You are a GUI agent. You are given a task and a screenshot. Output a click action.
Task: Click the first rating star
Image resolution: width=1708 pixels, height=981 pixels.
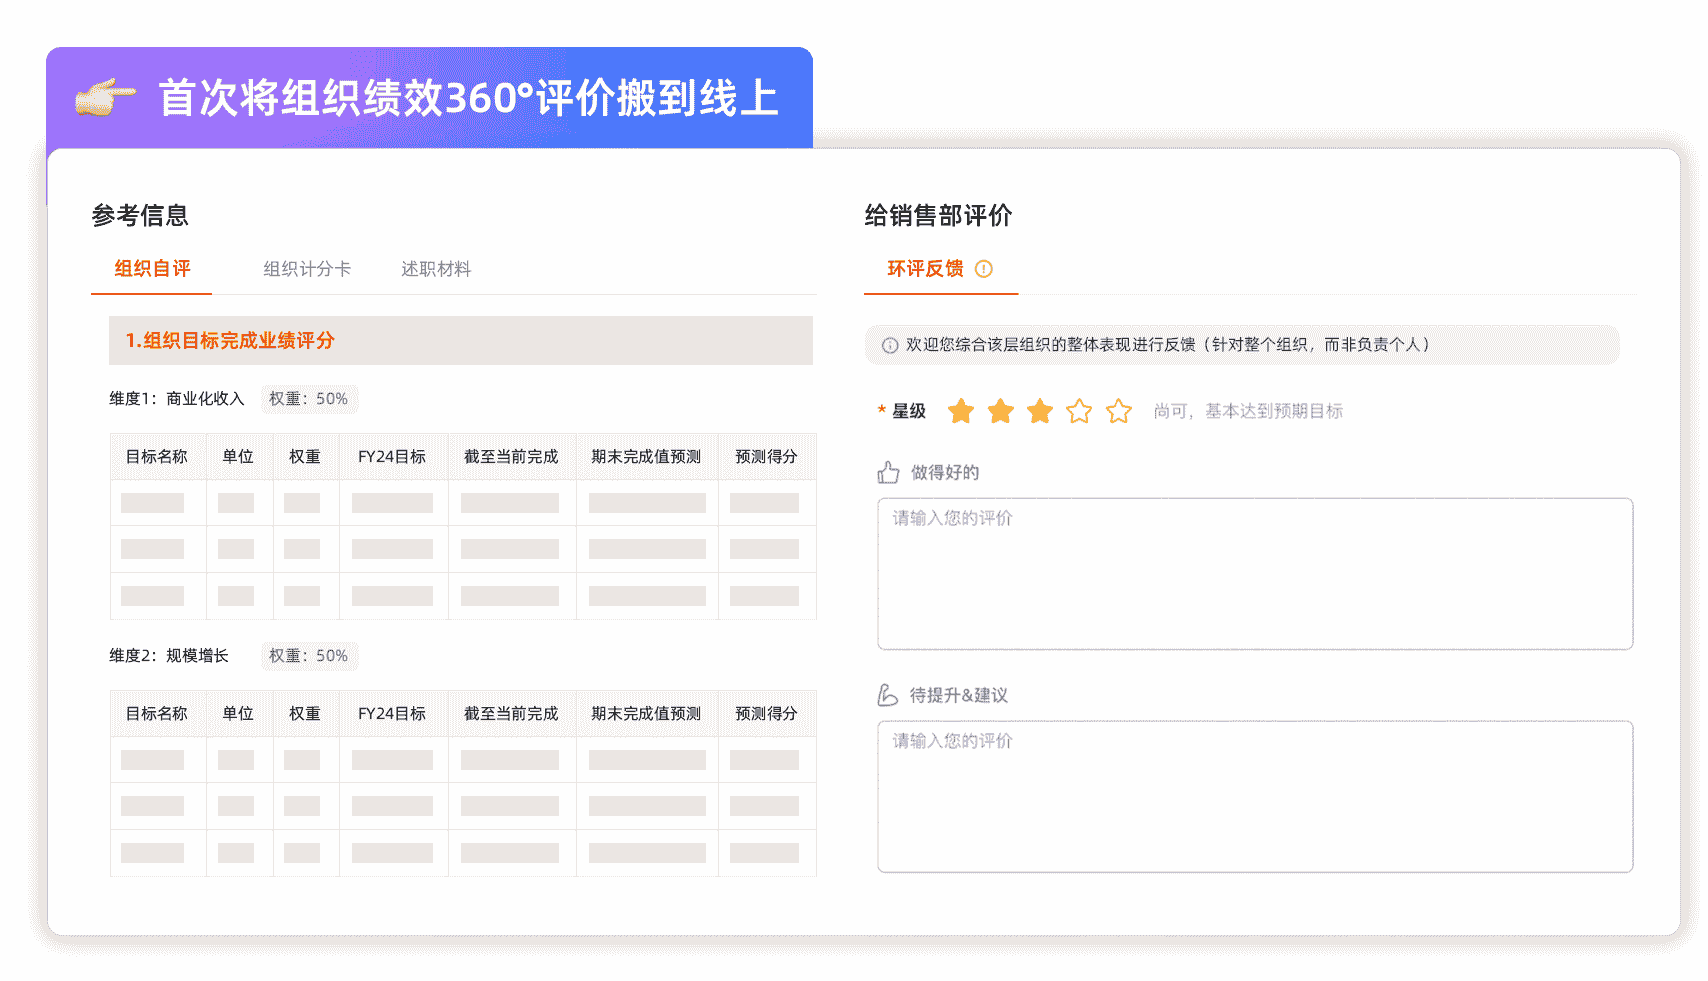pos(960,411)
